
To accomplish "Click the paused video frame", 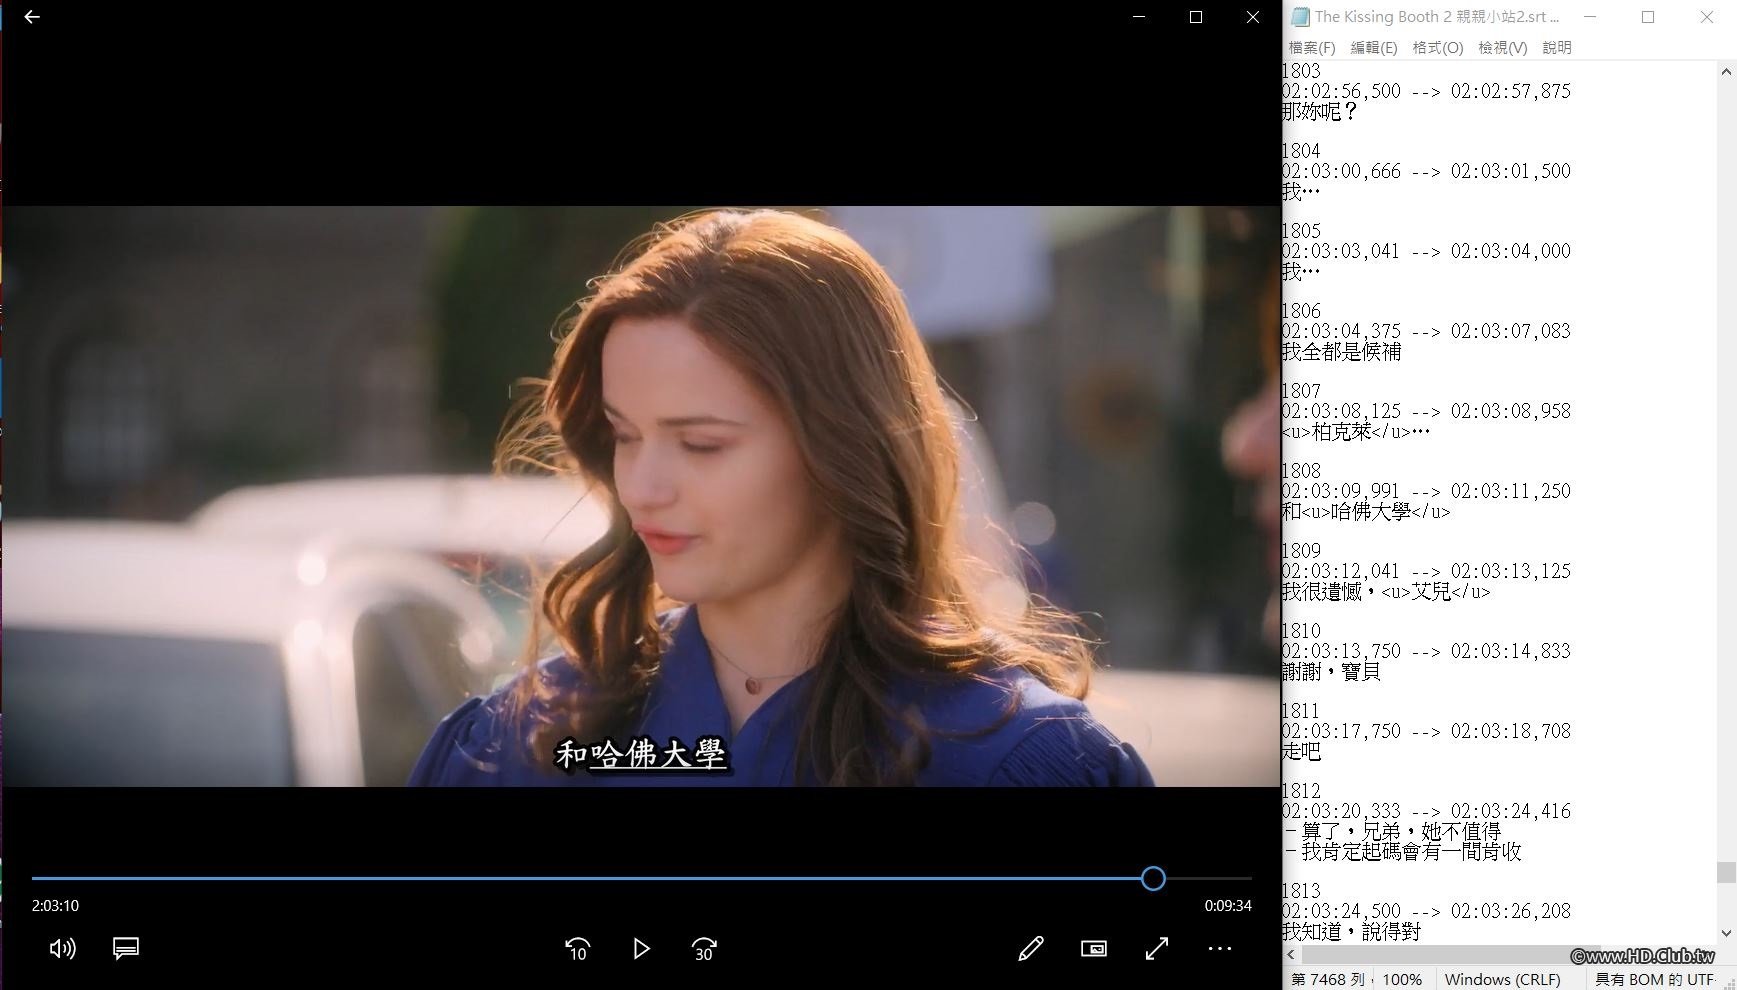I will click(x=641, y=496).
